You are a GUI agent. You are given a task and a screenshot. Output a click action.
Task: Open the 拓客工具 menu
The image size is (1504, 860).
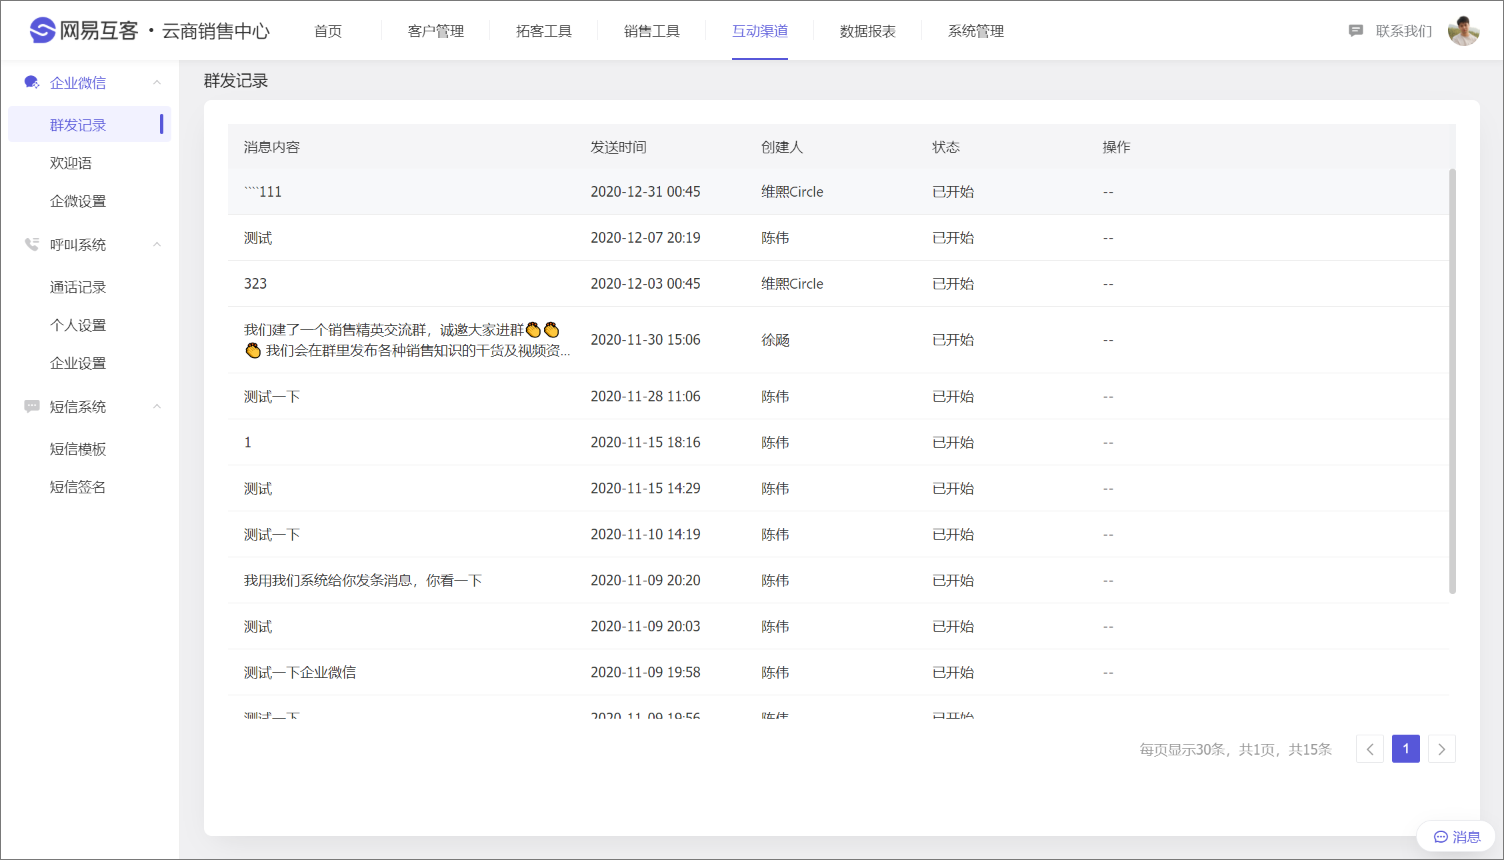click(x=544, y=31)
